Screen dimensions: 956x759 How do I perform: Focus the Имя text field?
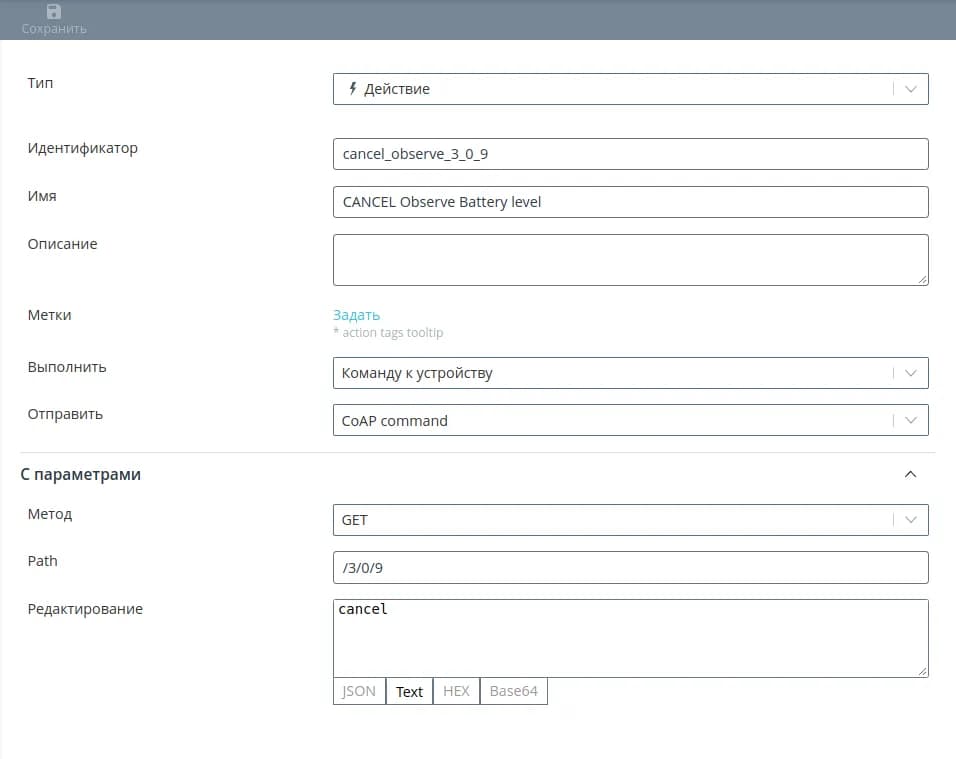click(630, 202)
